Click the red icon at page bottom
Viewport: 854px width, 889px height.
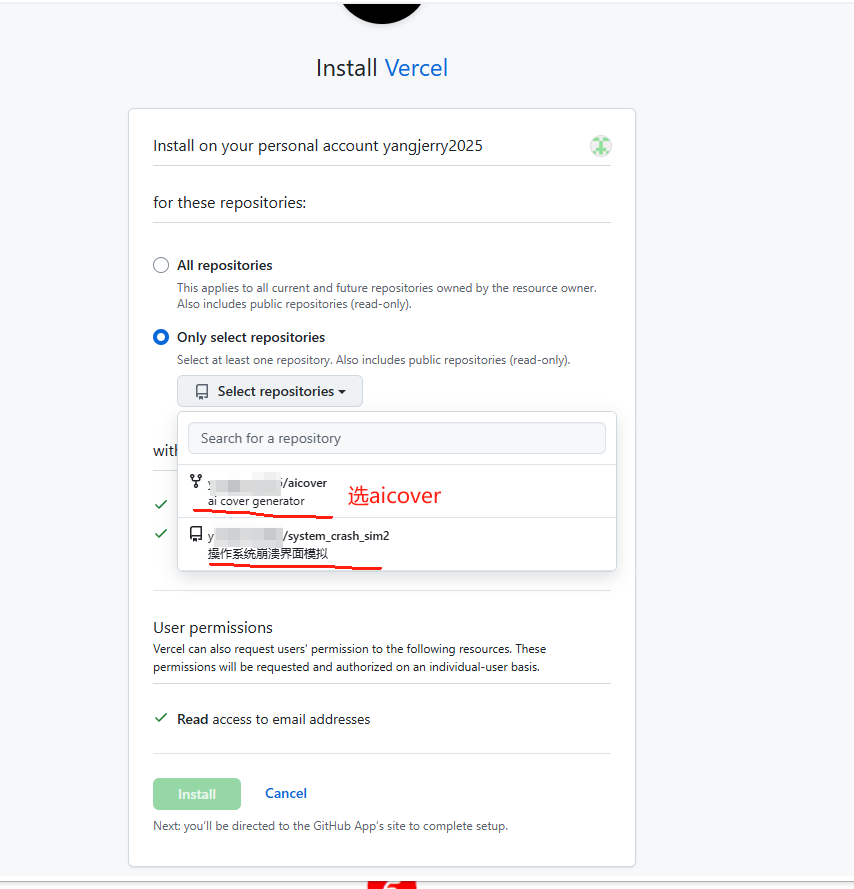point(392,883)
